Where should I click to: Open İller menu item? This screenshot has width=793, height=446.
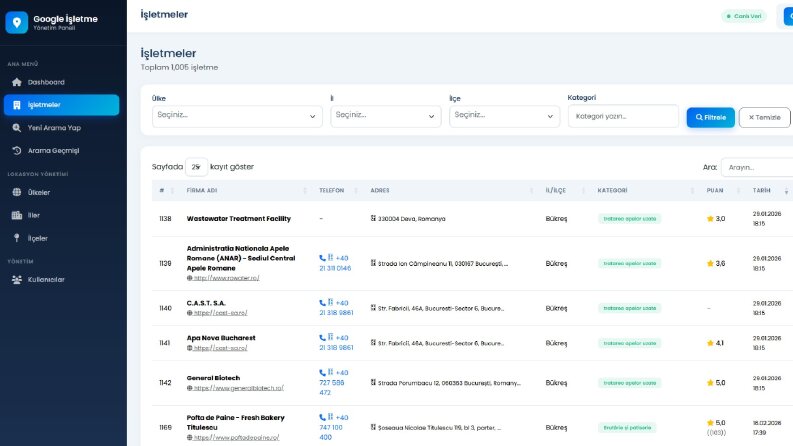62,215
